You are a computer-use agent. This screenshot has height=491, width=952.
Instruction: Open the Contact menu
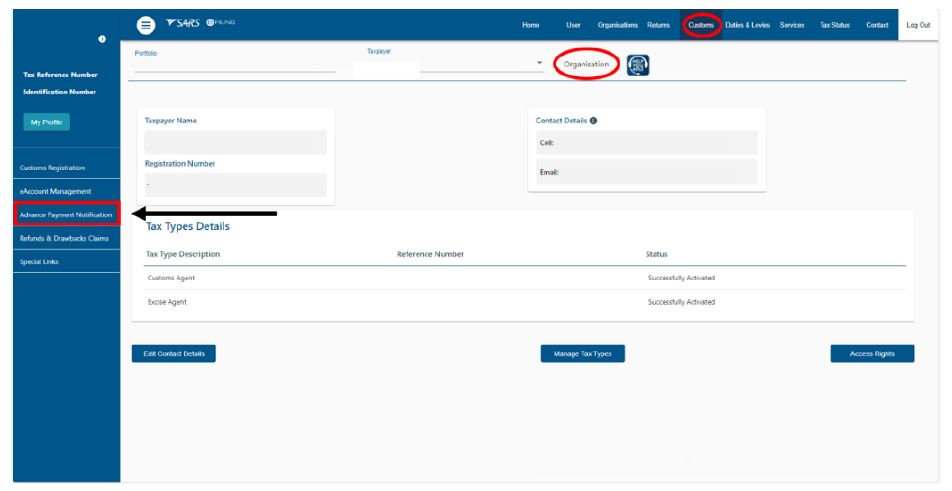pyautogui.click(x=877, y=25)
